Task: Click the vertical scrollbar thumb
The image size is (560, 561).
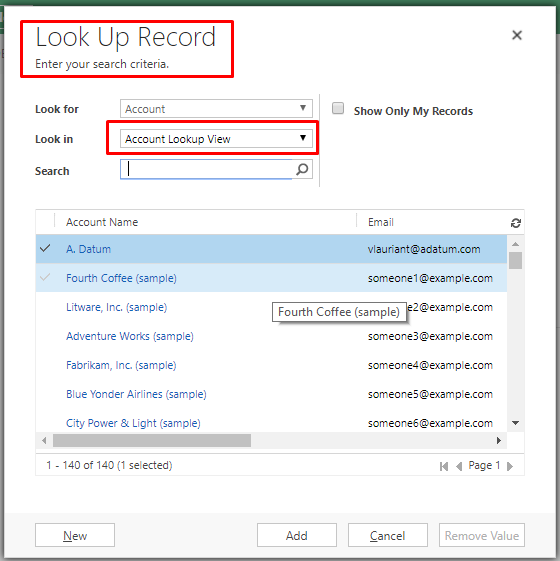Action: pyautogui.click(x=515, y=260)
